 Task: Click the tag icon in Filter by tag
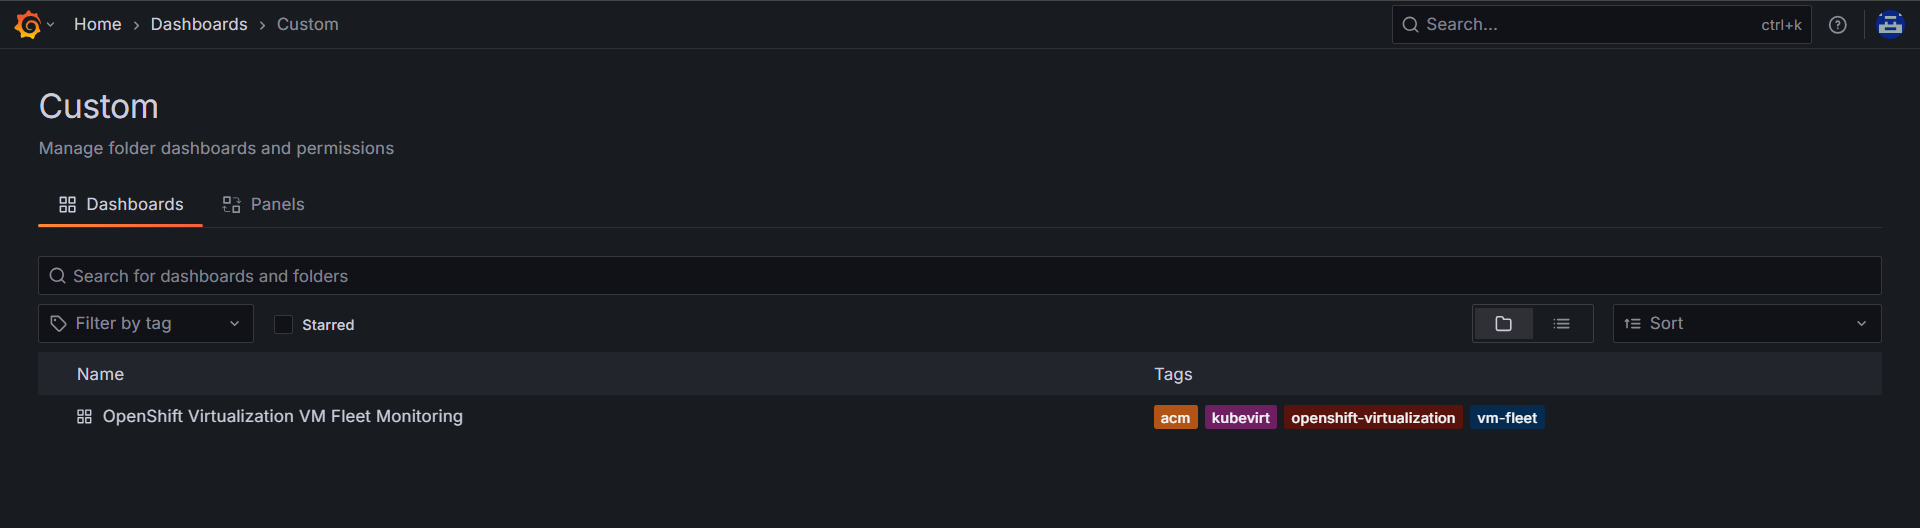(x=59, y=324)
